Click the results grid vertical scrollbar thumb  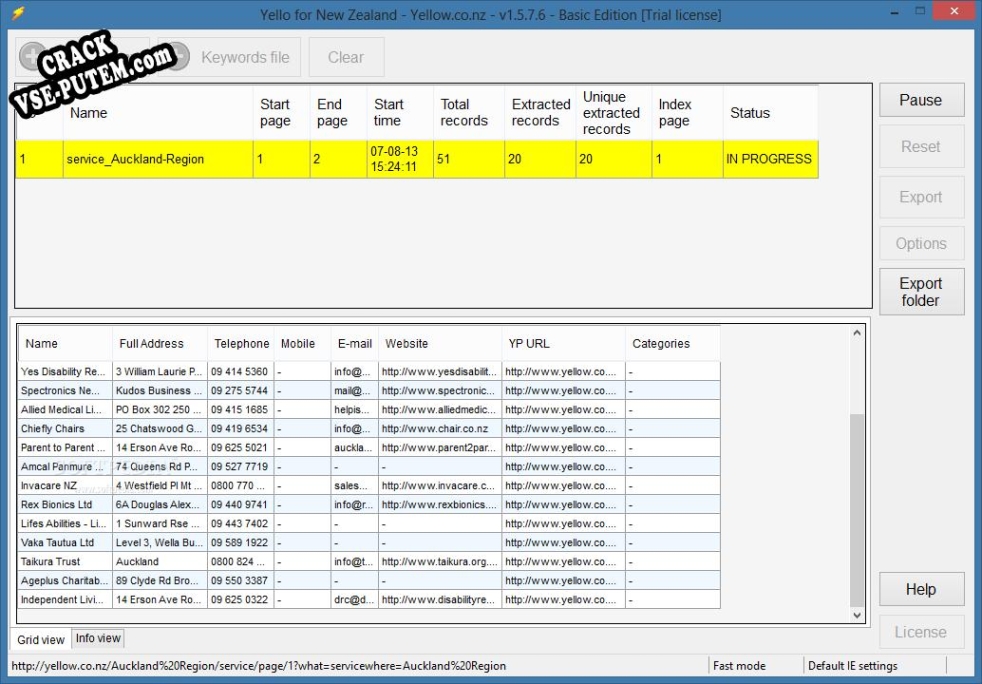pos(857,510)
